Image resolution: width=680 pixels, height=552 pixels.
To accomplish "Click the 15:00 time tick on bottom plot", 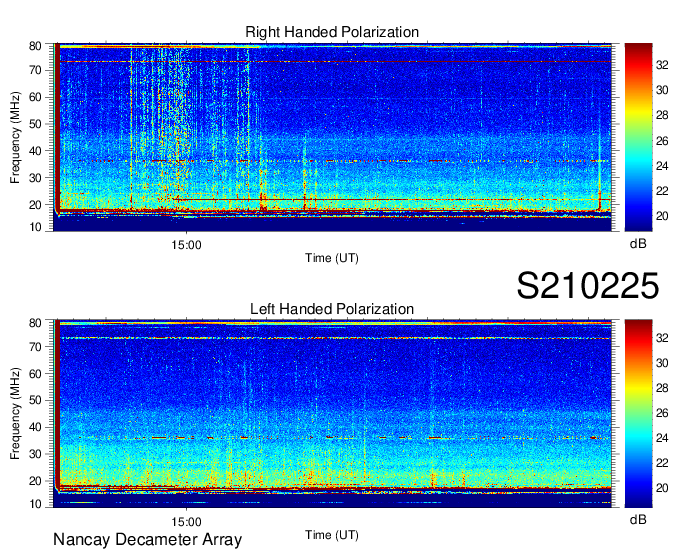I will (186, 522).
